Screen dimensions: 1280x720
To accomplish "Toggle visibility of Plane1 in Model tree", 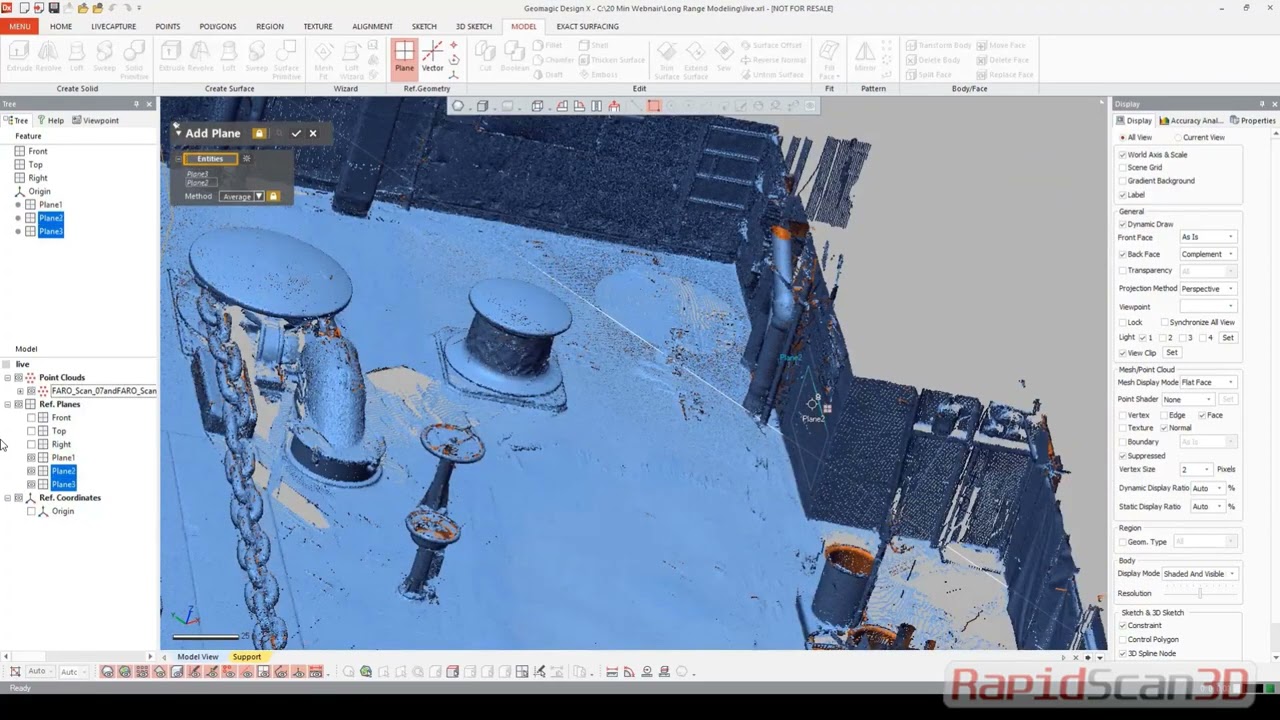I will point(31,458).
